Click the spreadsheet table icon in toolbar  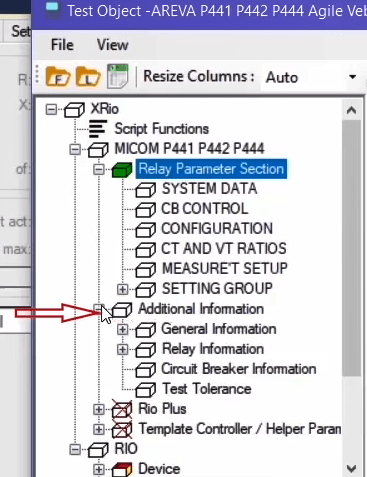coord(117,76)
